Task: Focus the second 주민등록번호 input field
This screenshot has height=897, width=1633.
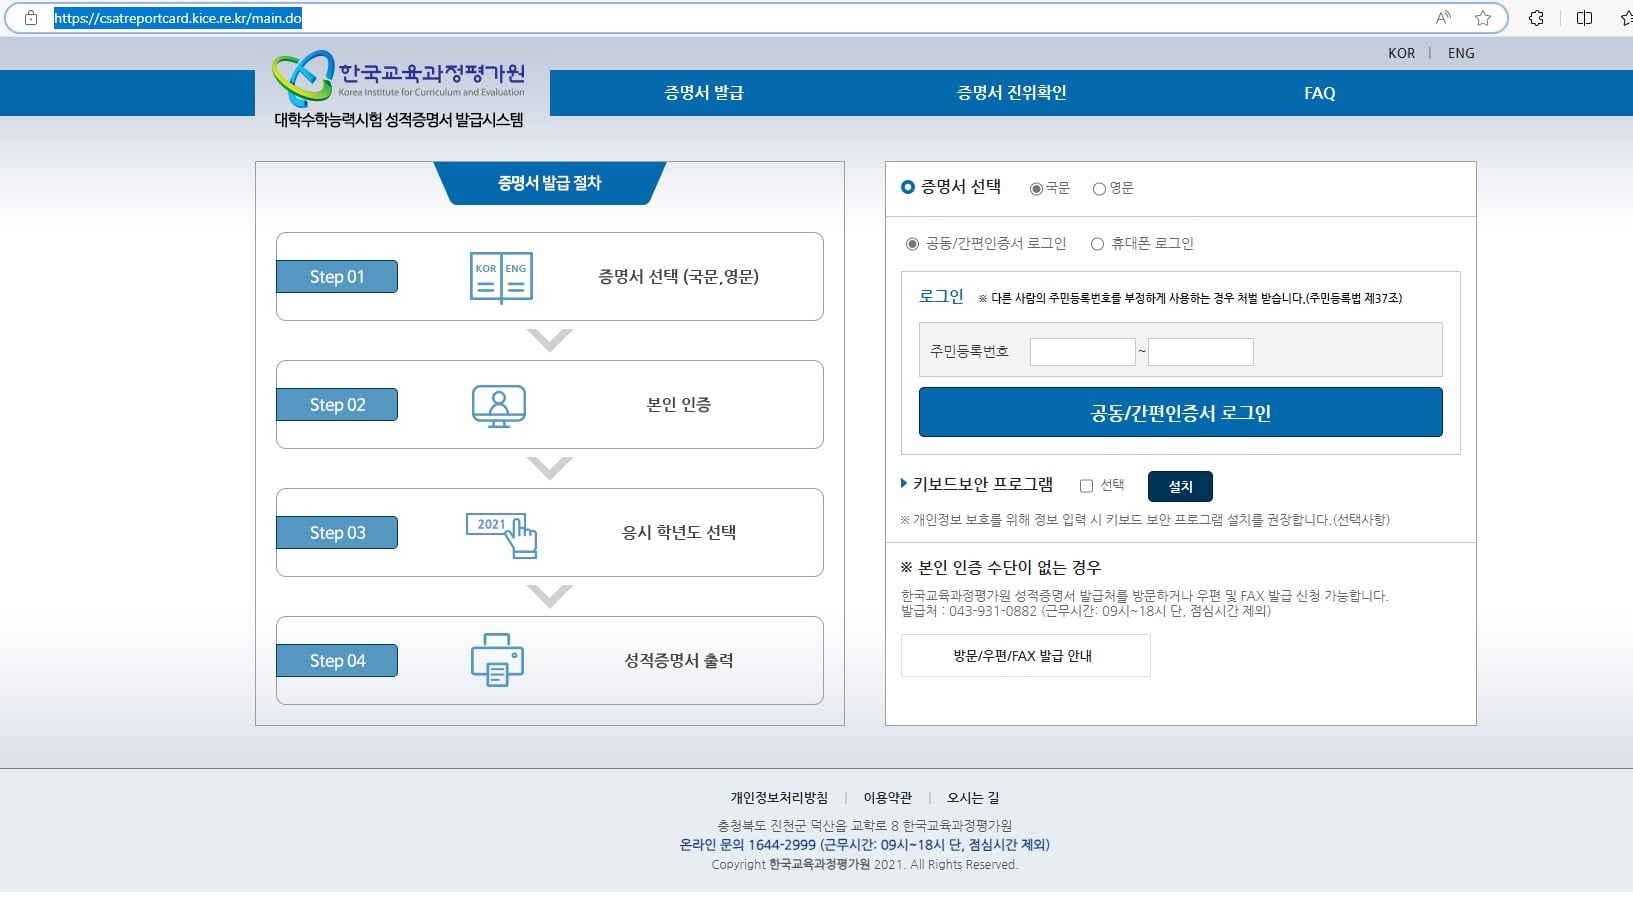Action: [1200, 351]
